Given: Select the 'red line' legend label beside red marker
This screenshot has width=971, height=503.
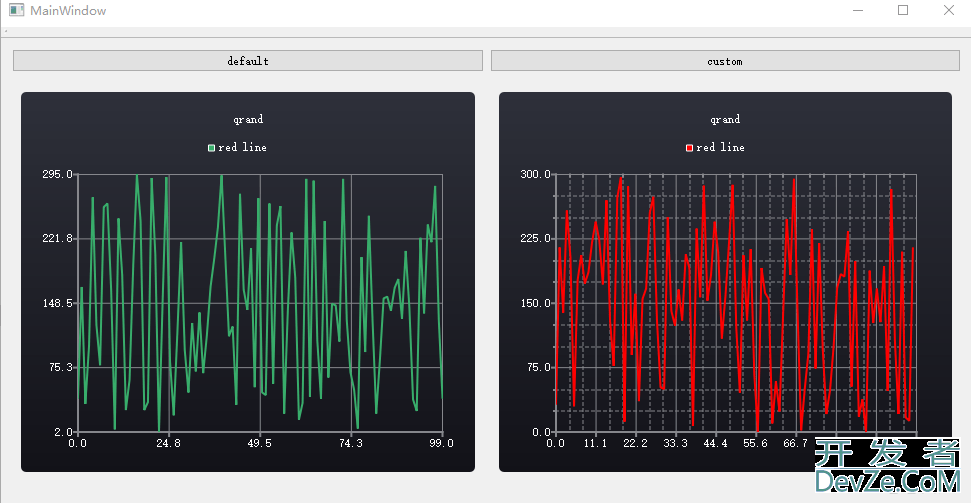Looking at the screenshot, I should point(720,148).
